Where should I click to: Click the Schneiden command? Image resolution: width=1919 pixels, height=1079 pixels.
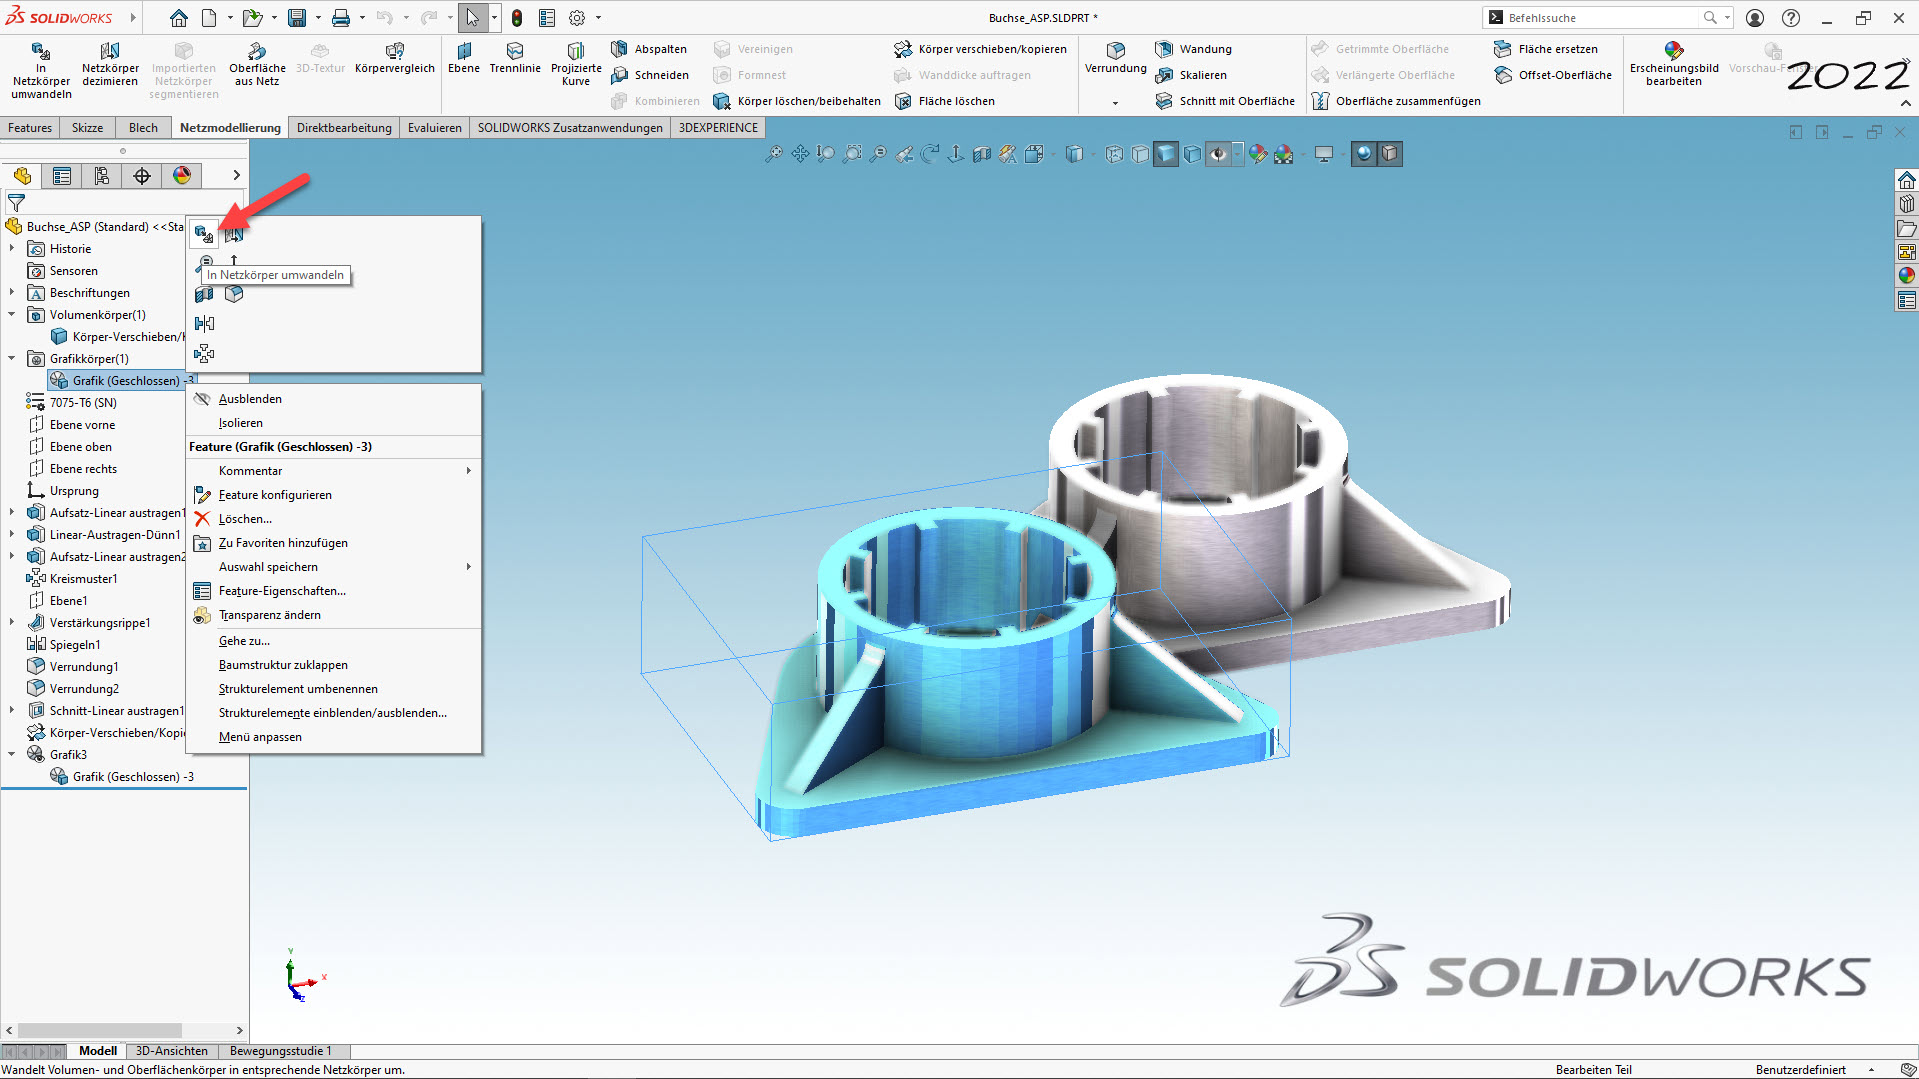(650, 75)
